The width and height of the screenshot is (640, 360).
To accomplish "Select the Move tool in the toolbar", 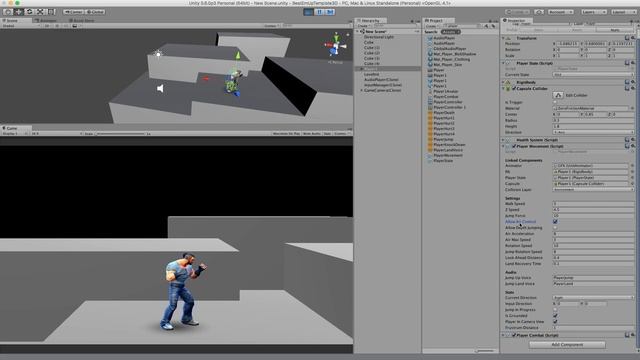I will [19, 12].
